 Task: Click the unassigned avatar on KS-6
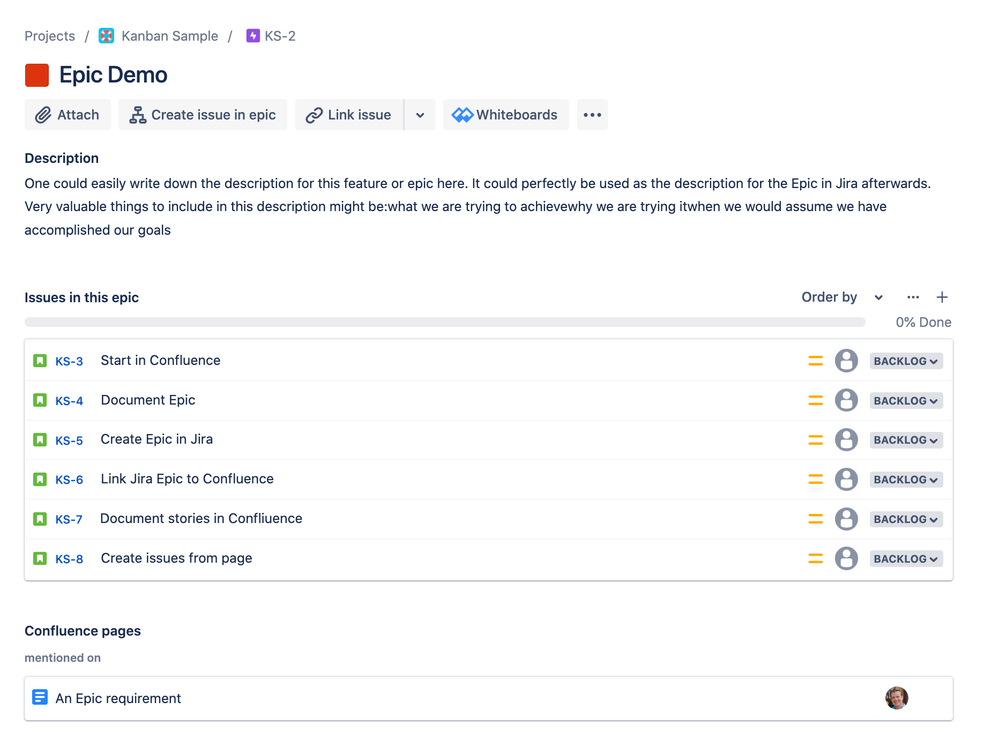(x=846, y=479)
